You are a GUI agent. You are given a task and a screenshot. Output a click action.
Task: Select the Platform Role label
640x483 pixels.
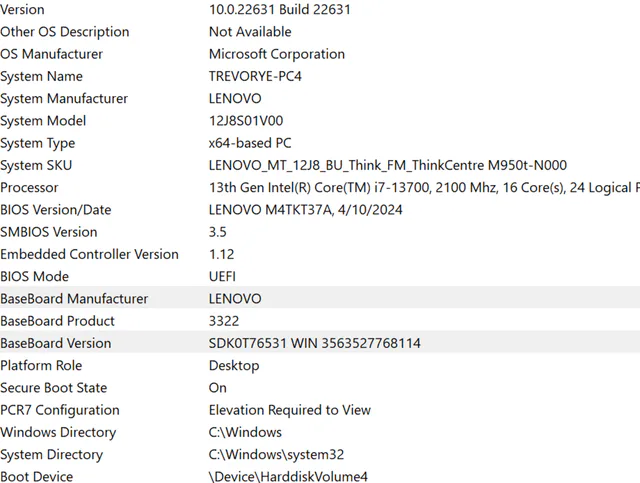pos(41,365)
